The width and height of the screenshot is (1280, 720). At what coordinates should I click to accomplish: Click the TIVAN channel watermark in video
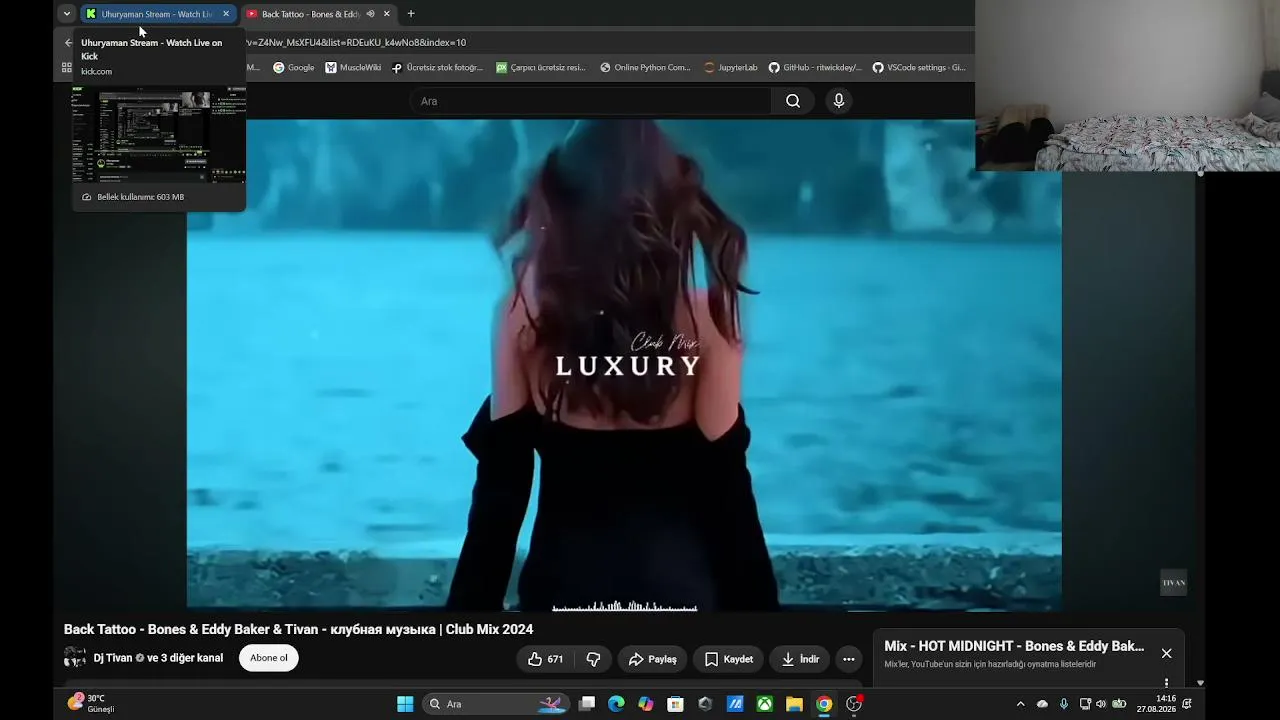point(1174,582)
